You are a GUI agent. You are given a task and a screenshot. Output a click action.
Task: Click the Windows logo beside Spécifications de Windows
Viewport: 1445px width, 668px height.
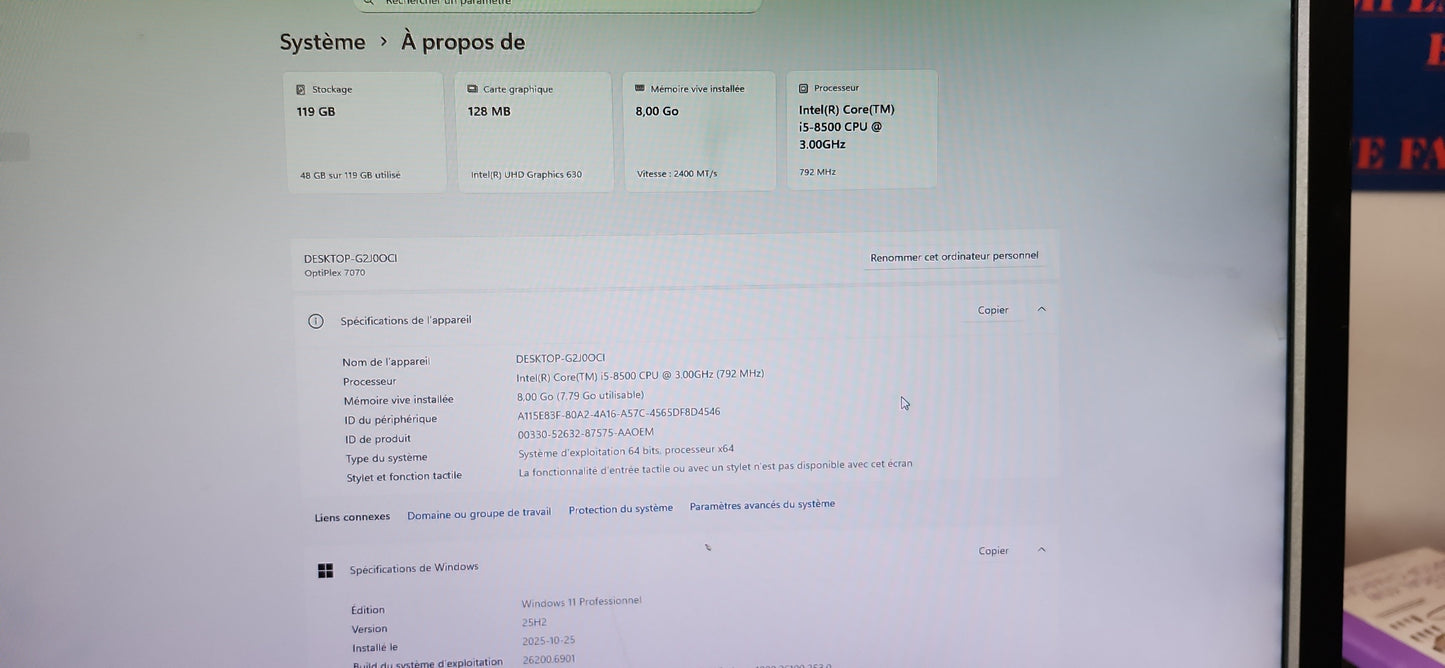pyautogui.click(x=325, y=568)
